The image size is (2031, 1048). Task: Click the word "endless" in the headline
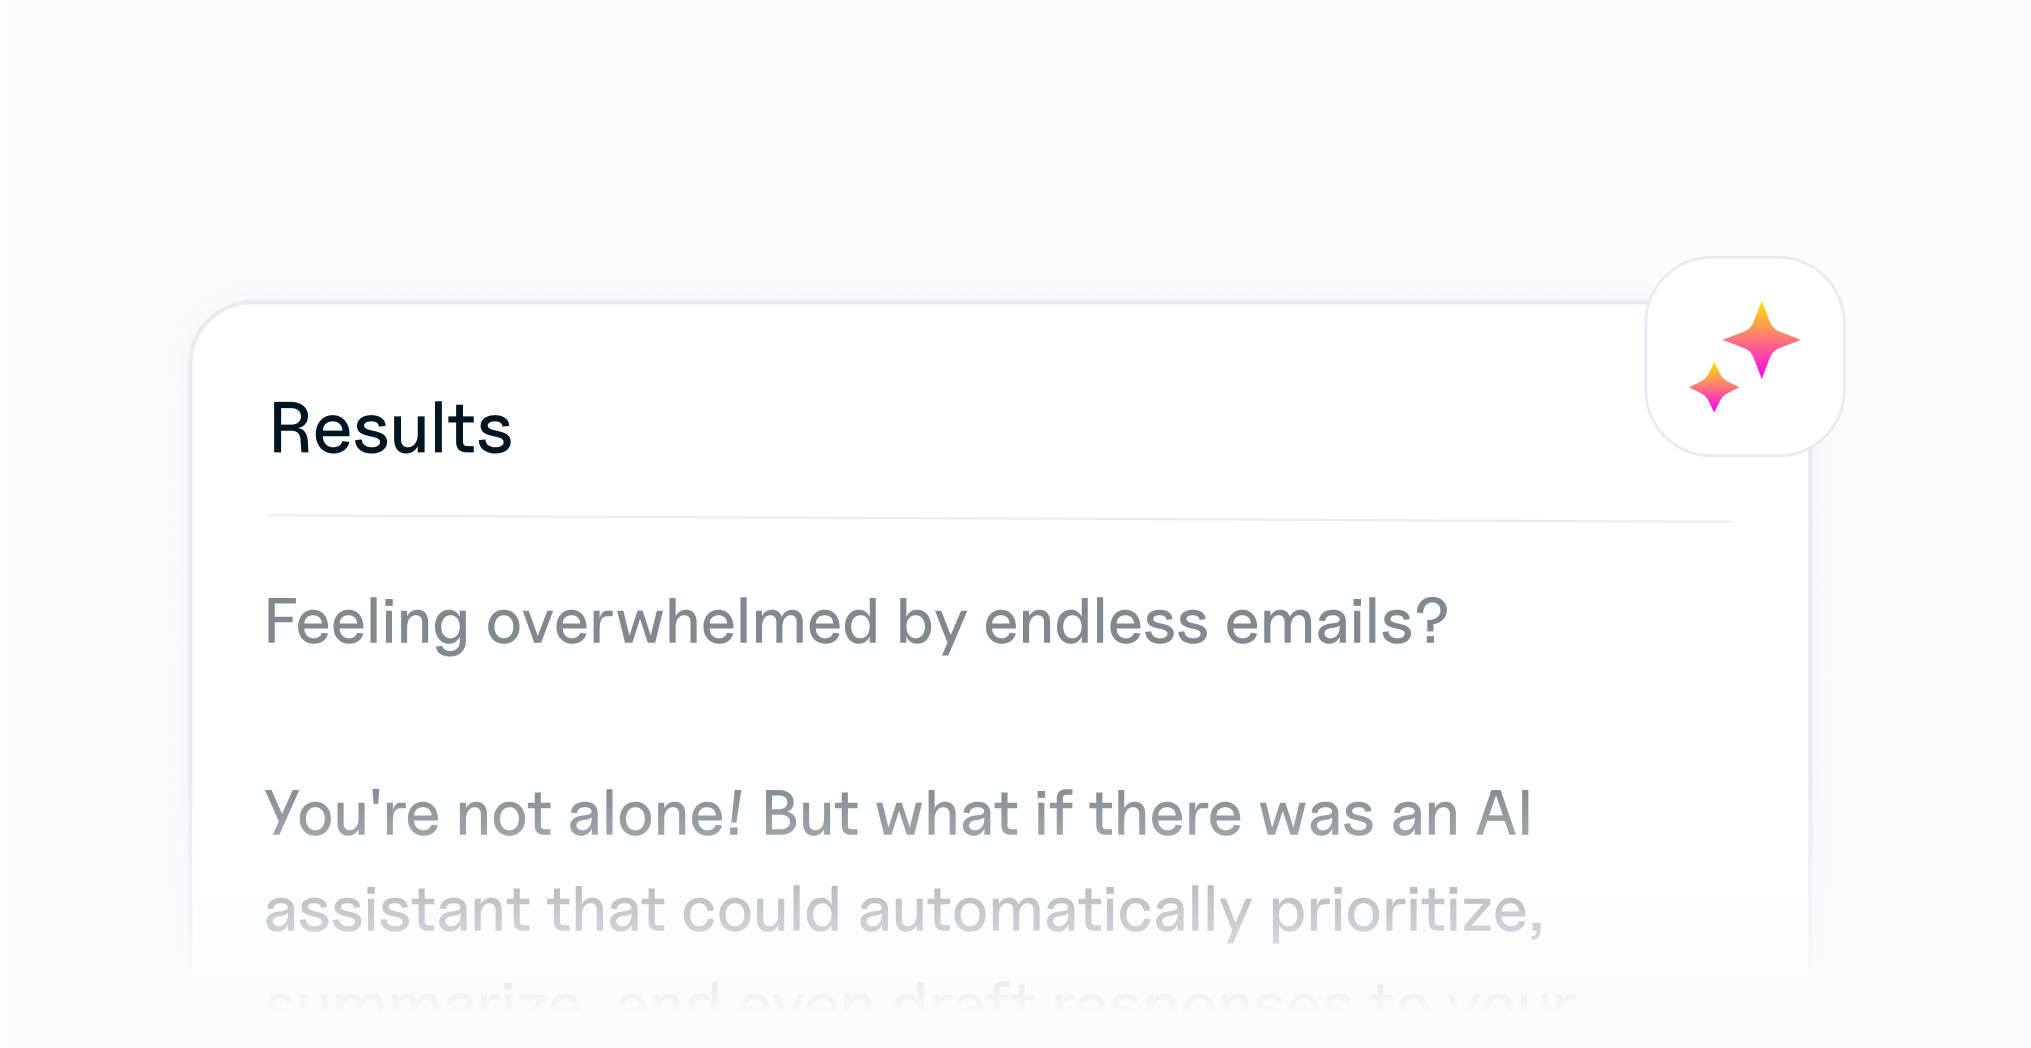(1096, 622)
